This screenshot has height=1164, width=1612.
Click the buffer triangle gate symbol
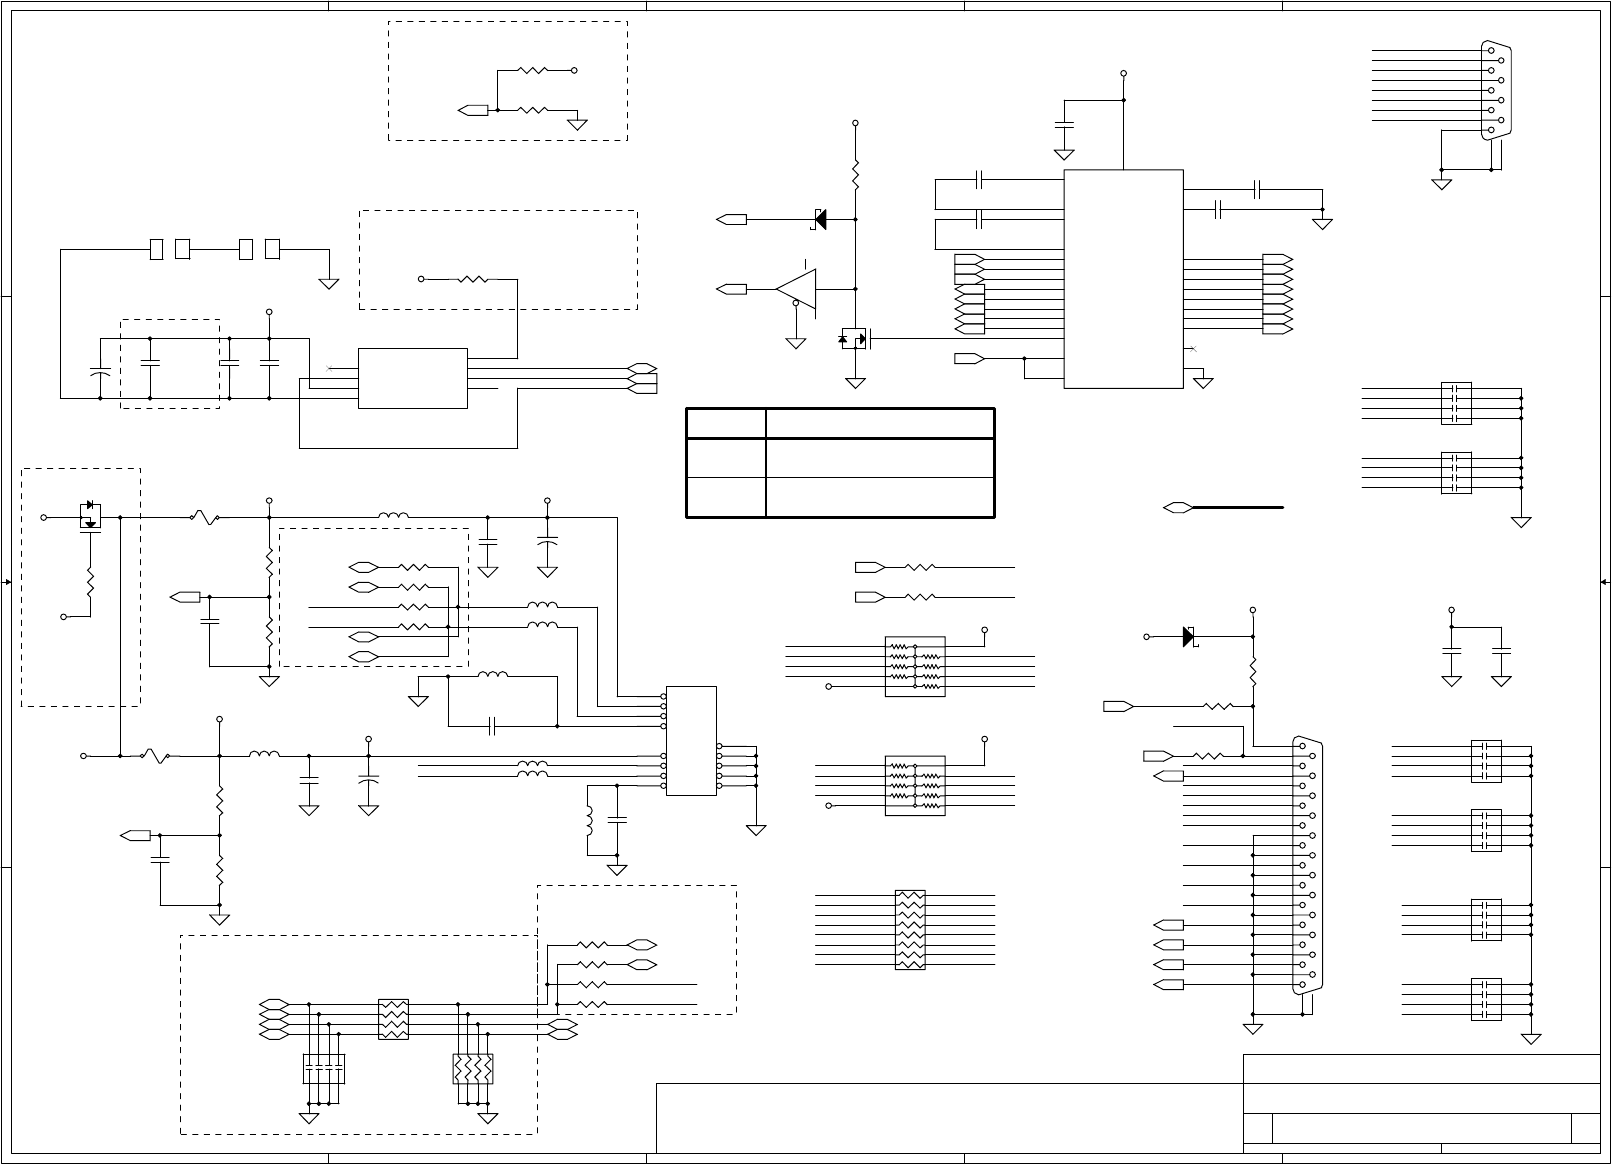point(796,289)
